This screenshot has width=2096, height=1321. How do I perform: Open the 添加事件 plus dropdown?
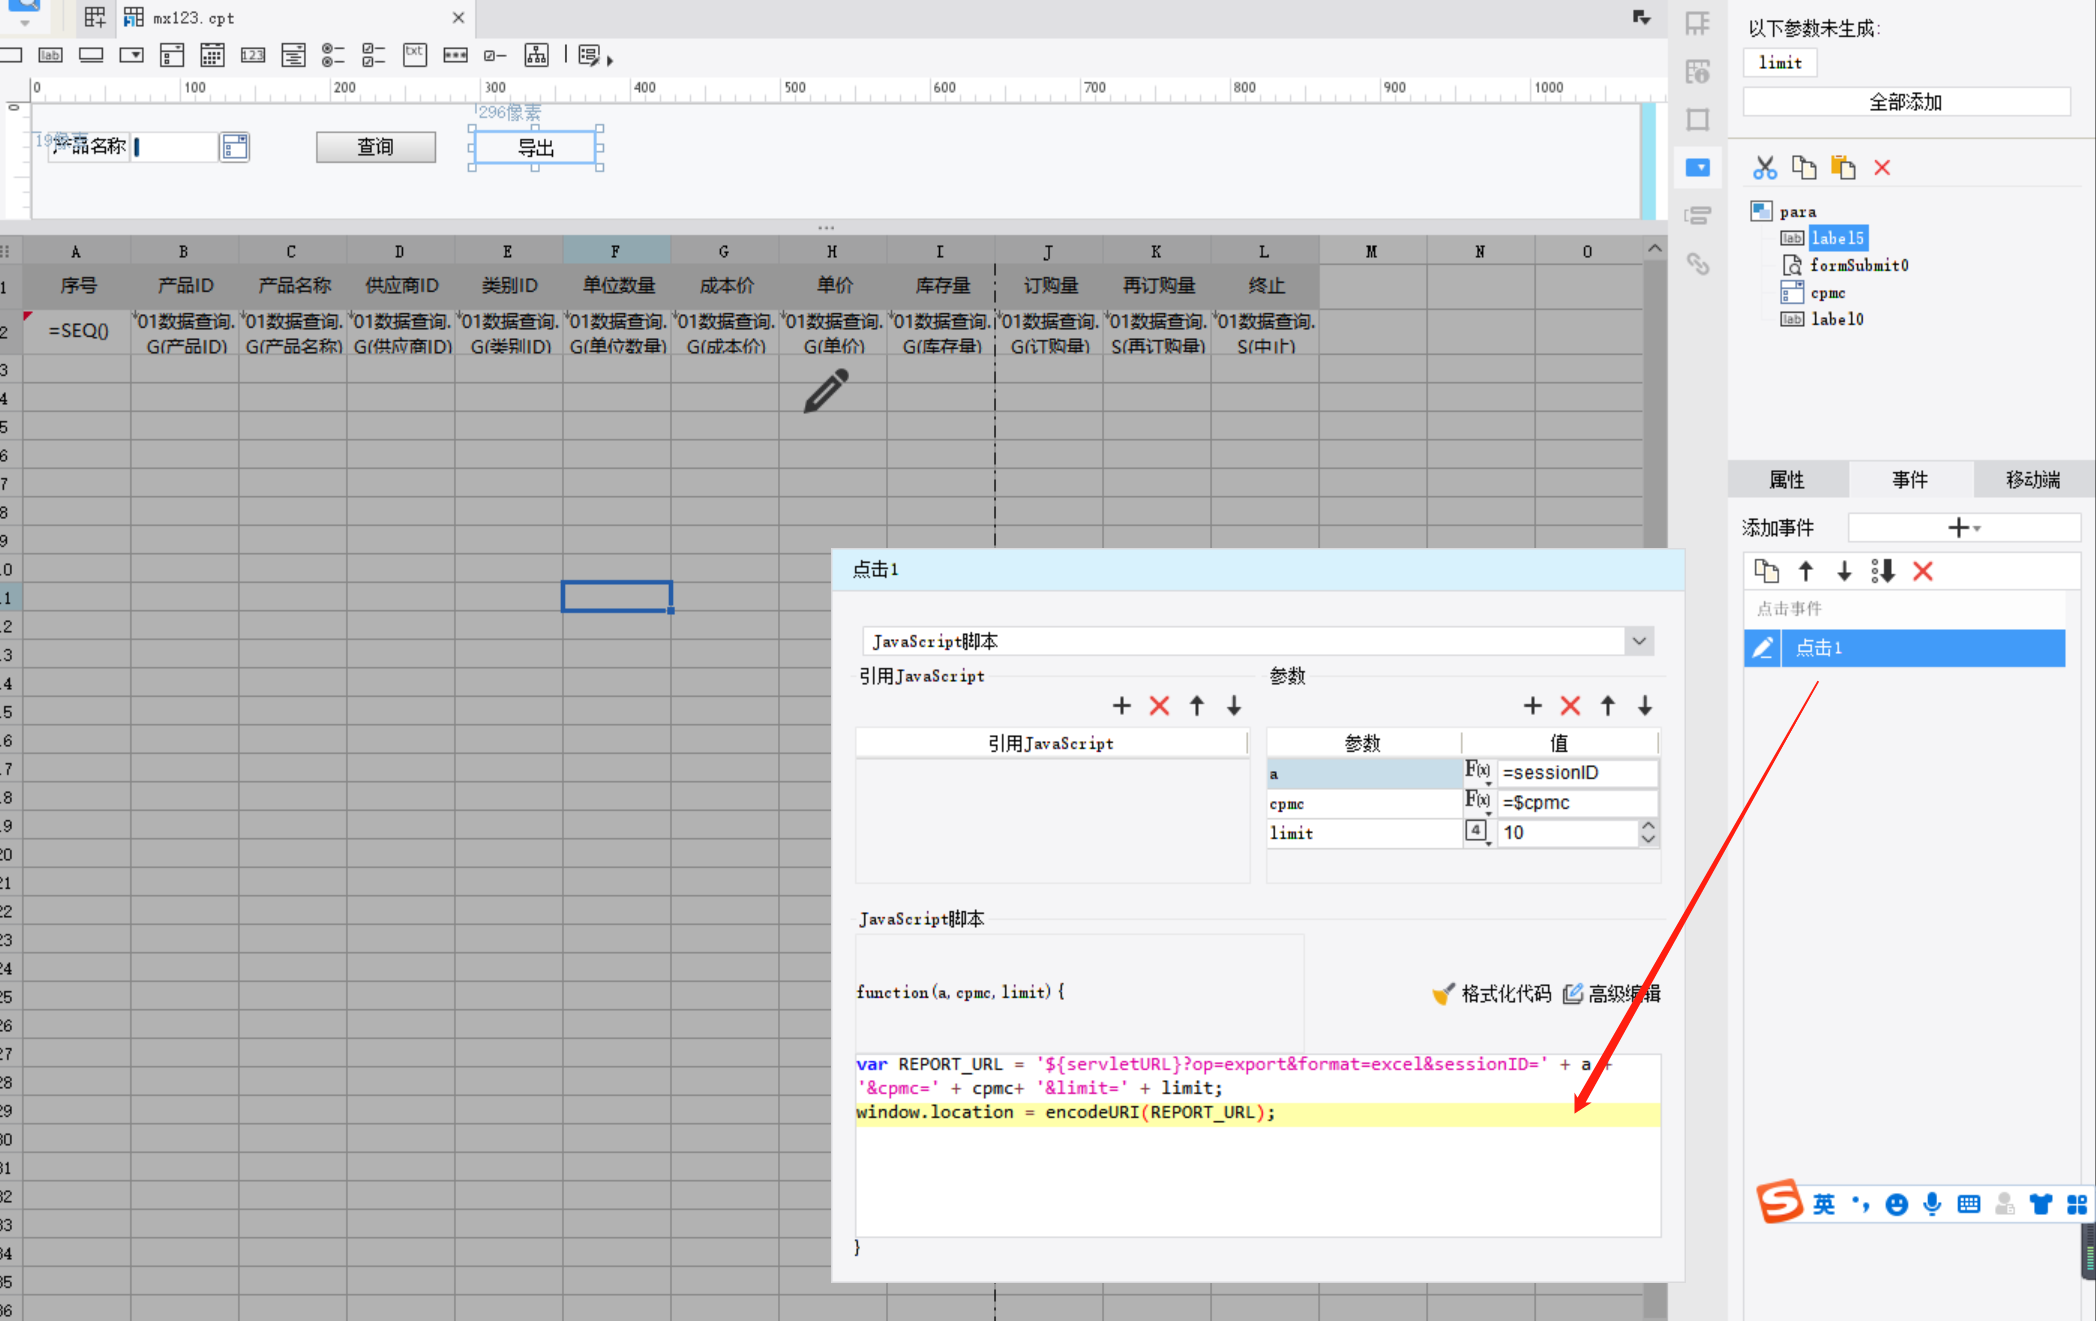(x=1964, y=527)
